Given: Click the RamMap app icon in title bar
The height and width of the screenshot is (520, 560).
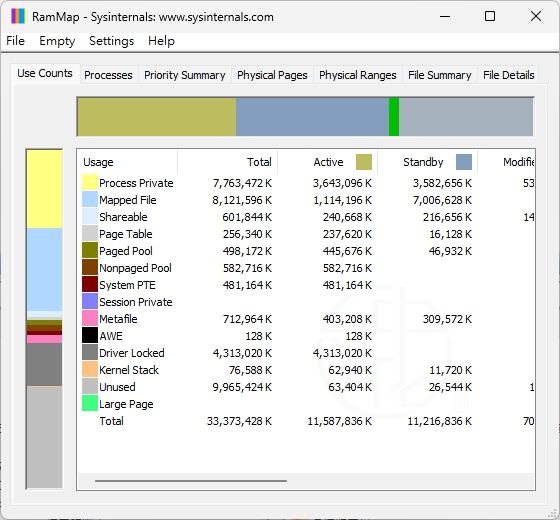Looking at the screenshot, I should [x=18, y=16].
